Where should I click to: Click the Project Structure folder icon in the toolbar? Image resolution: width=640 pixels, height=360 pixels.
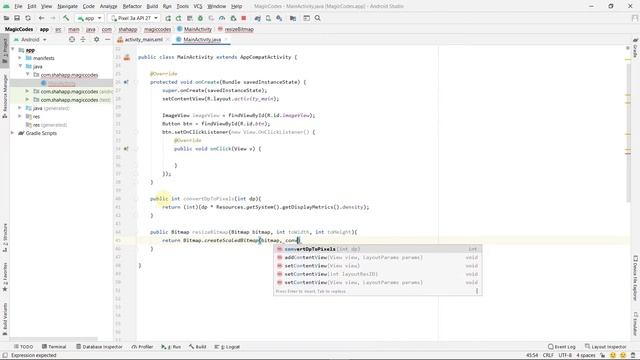coord(293,18)
